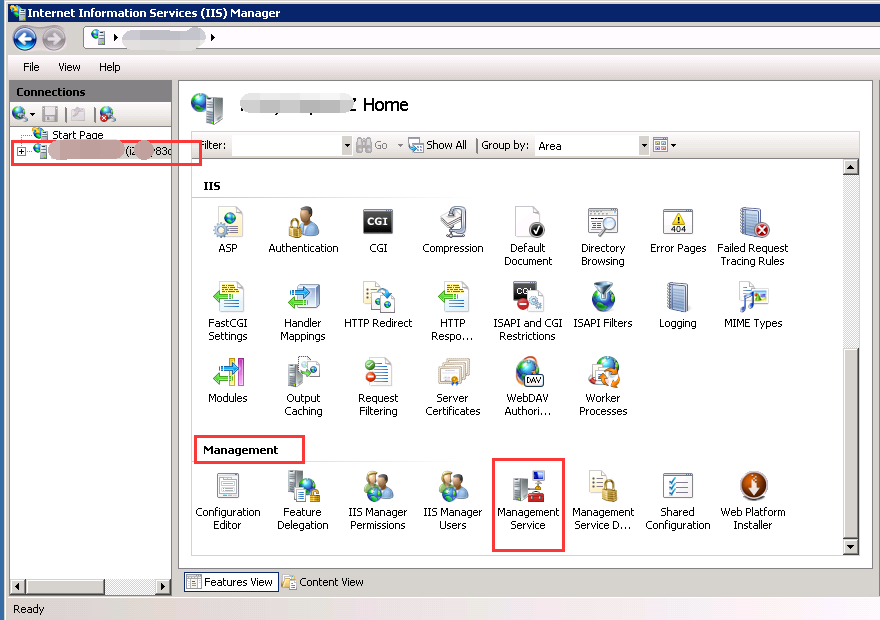Select Start Page in Connections tree
Screen dimensions: 880x620
coord(77,135)
